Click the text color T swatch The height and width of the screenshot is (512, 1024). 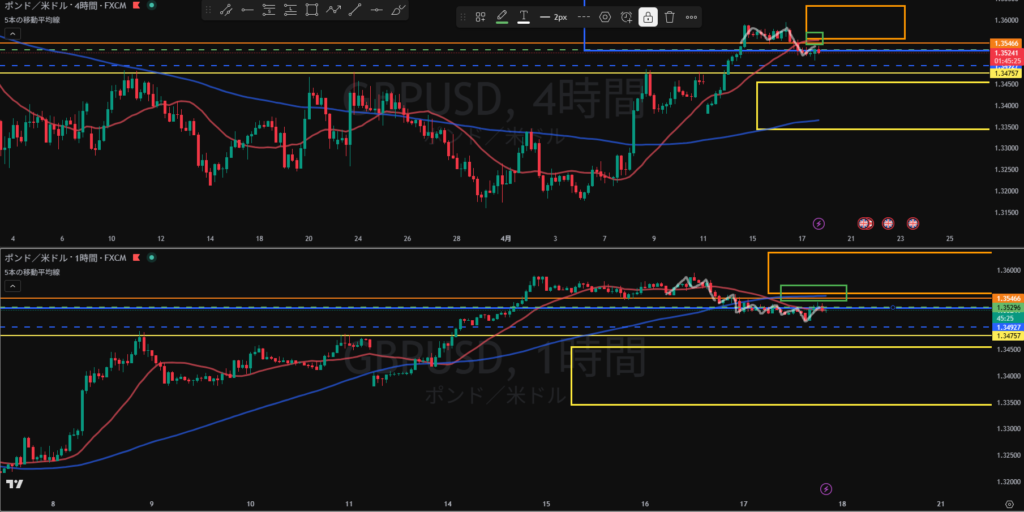coord(523,17)
